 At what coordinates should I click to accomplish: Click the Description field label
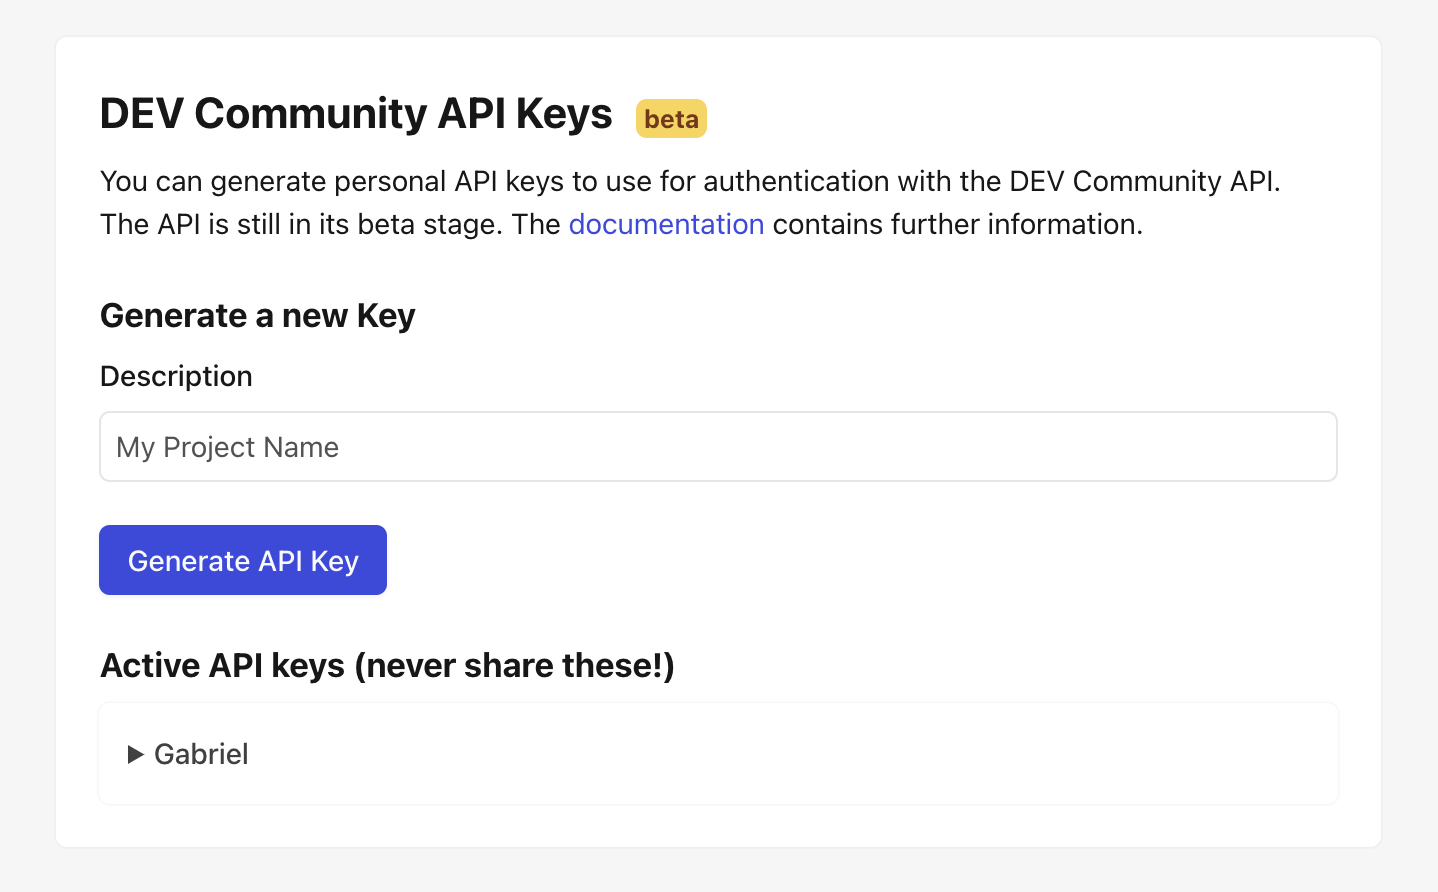point(176,376)
